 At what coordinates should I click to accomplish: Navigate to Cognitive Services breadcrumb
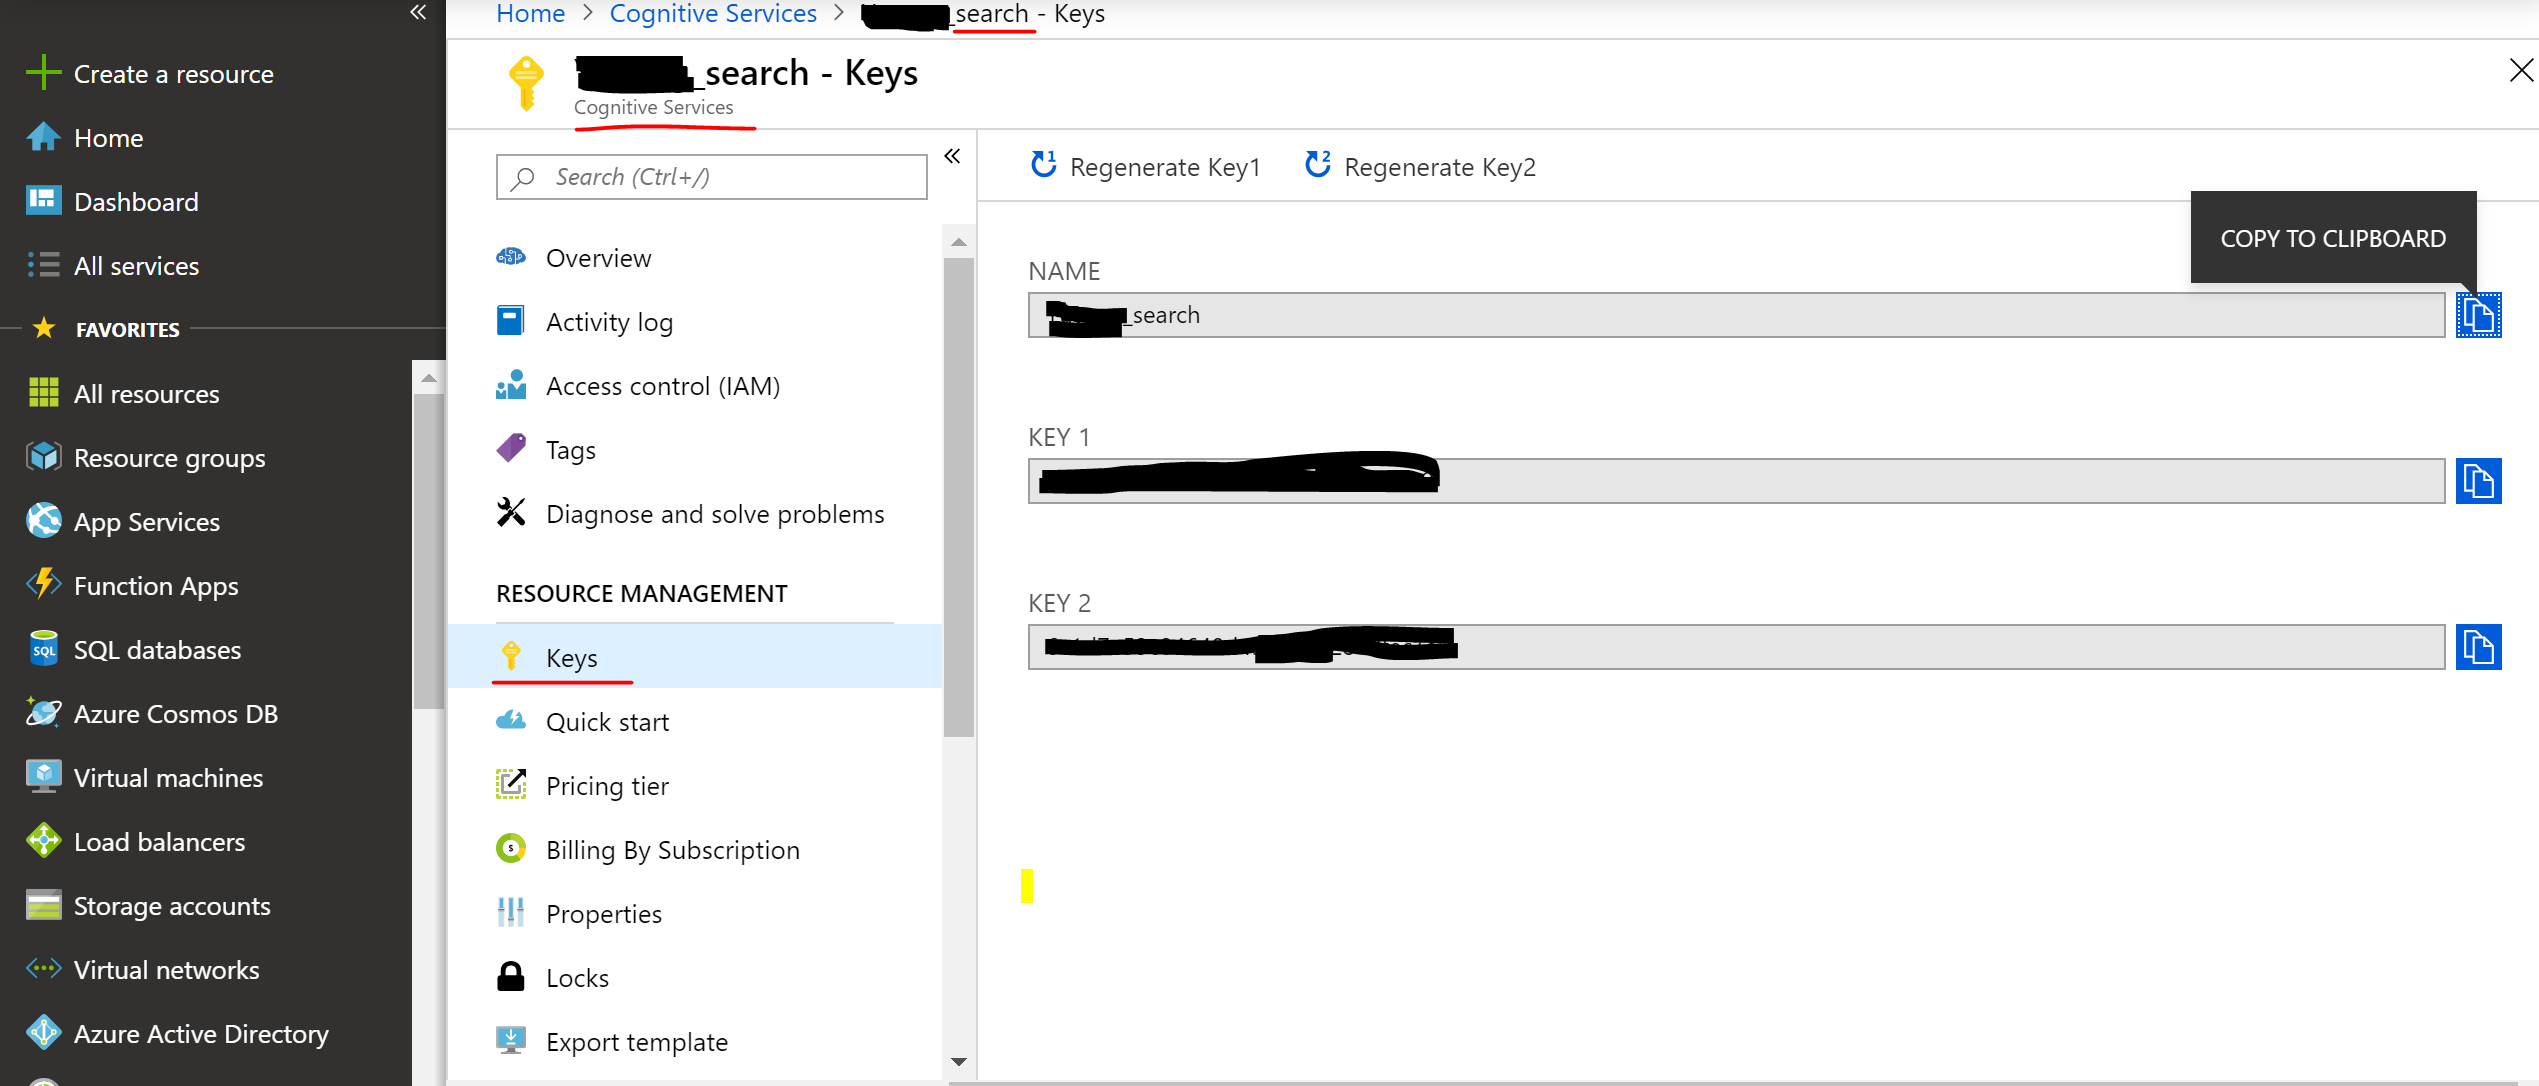point(712,13)
